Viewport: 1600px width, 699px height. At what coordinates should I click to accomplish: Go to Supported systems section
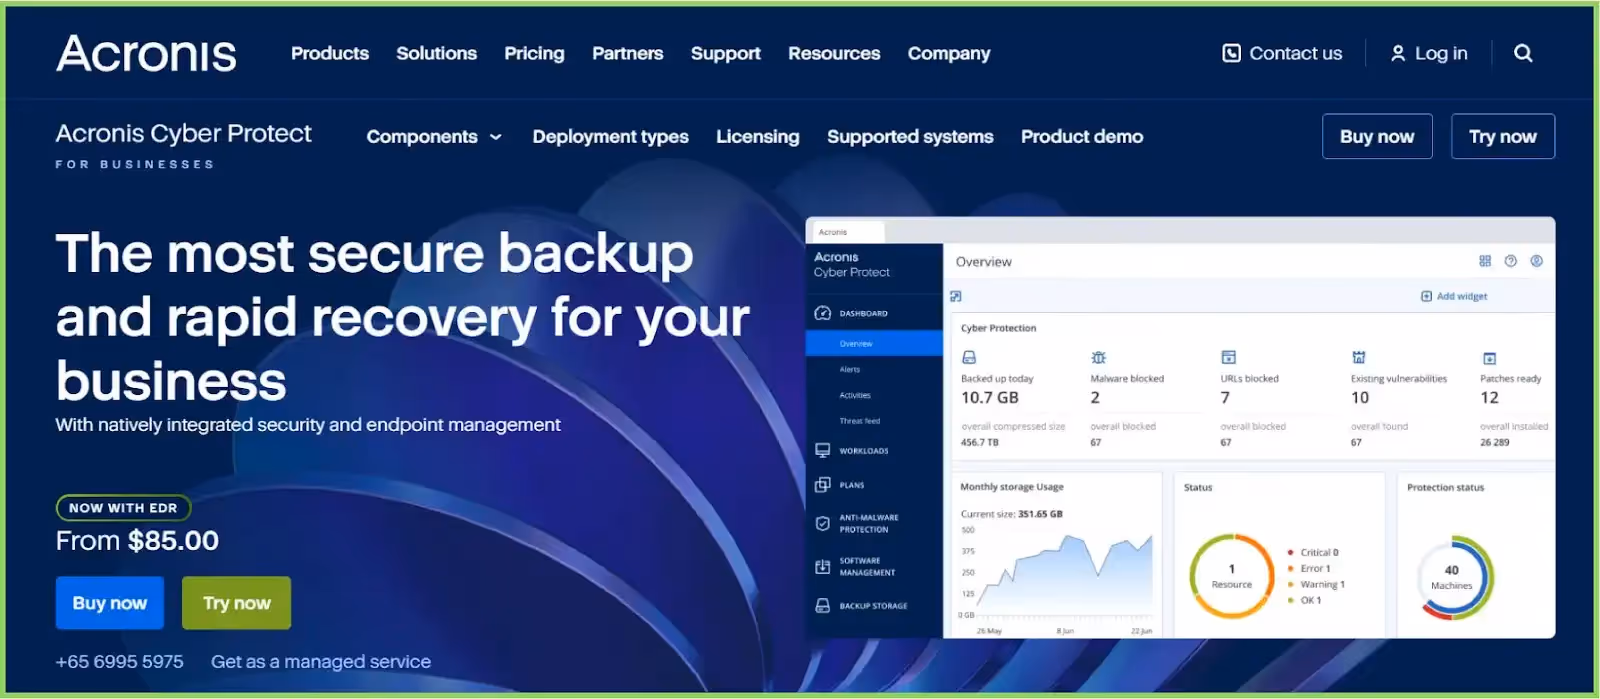click(910, 137)
